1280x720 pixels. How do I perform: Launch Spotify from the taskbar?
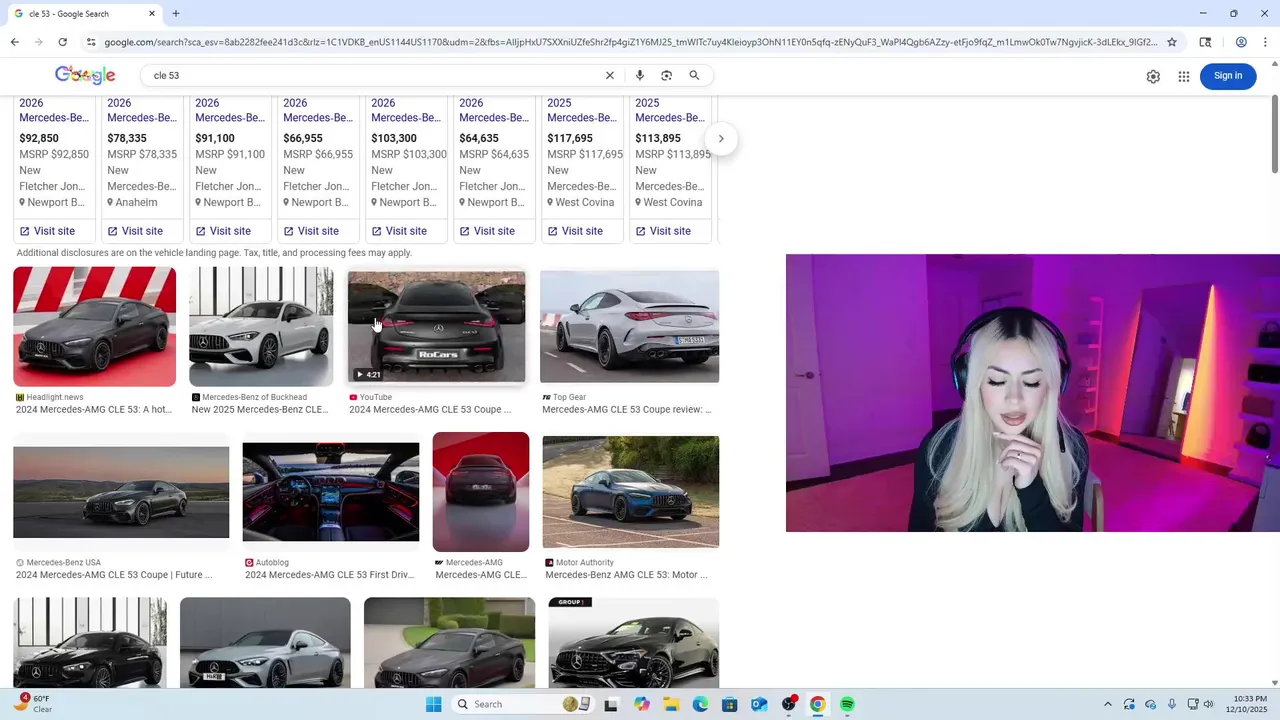[847, 704]
